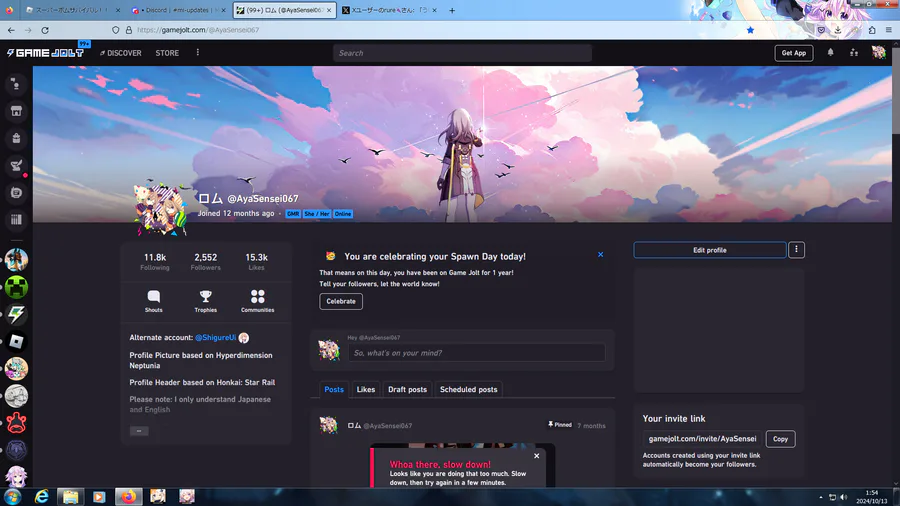Viewport: 900px width, 506px height.
Task: Switch to the Likes tab
Action: (366, 389)
